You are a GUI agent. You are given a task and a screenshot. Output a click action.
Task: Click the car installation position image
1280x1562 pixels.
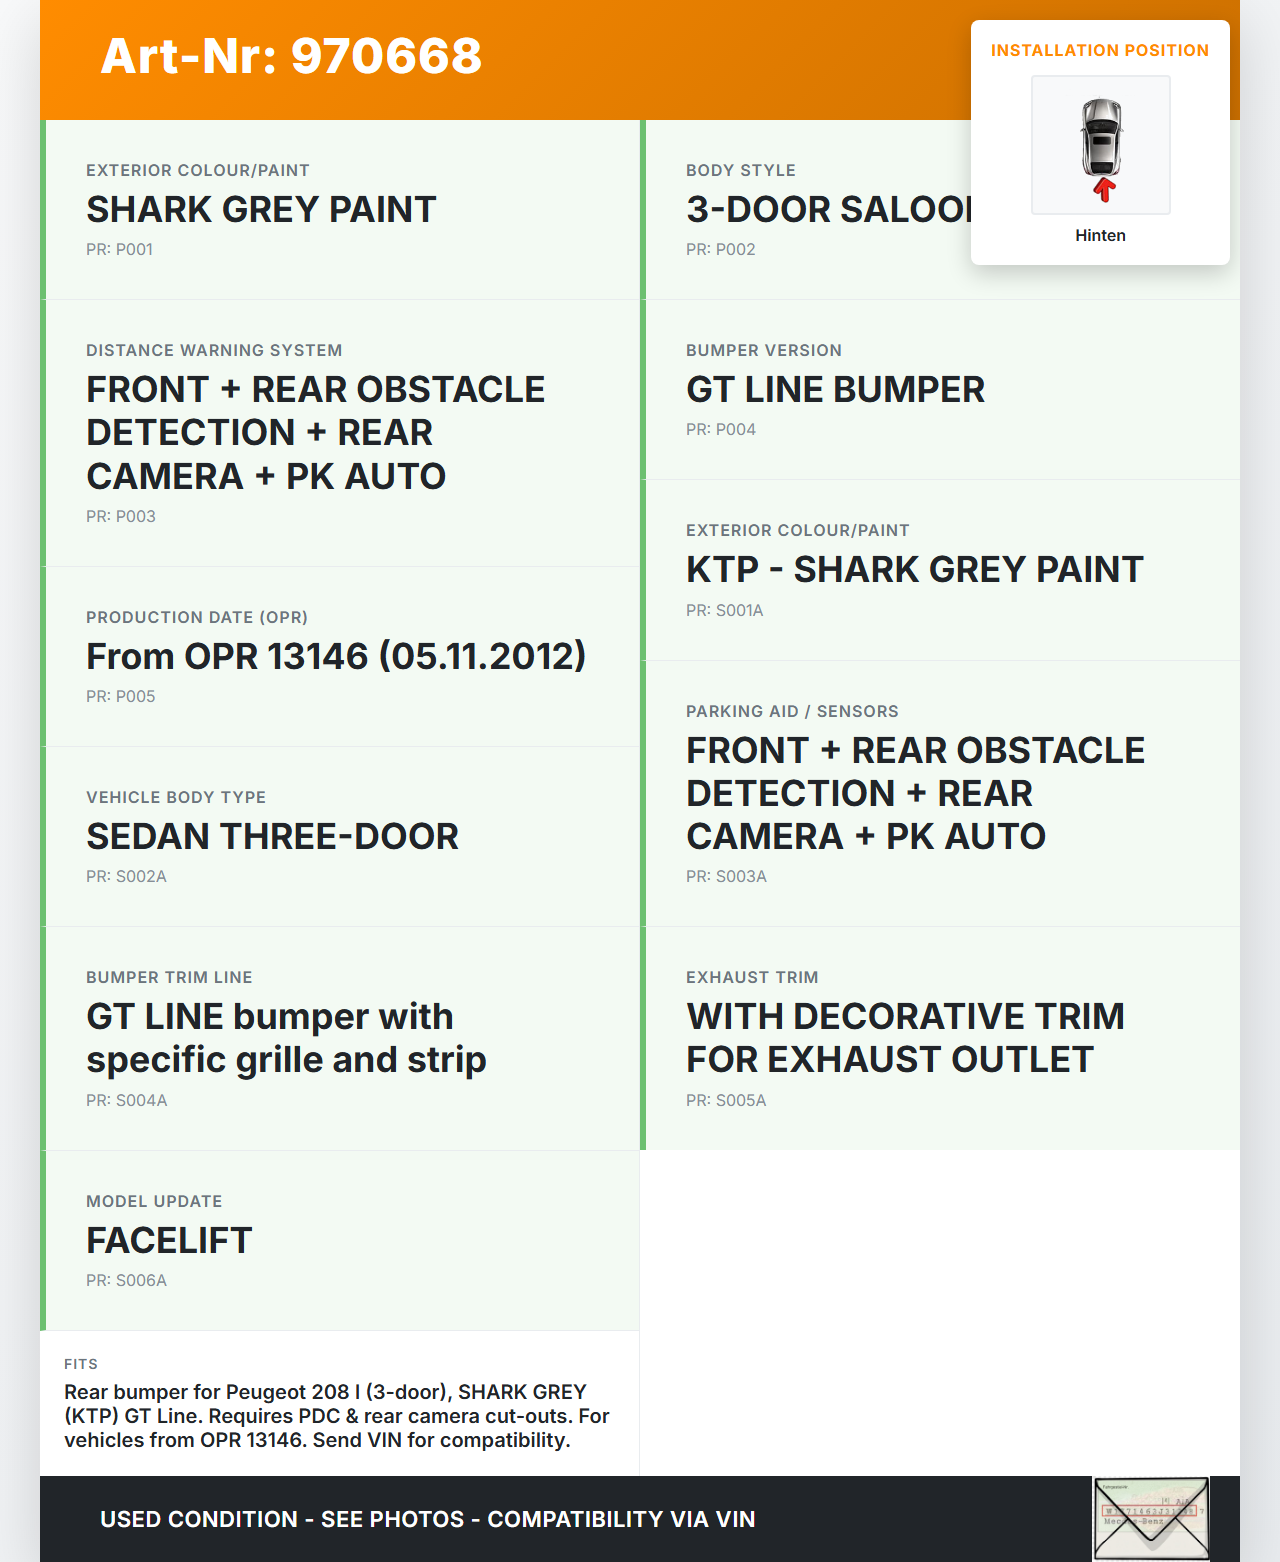point(1100,145)
